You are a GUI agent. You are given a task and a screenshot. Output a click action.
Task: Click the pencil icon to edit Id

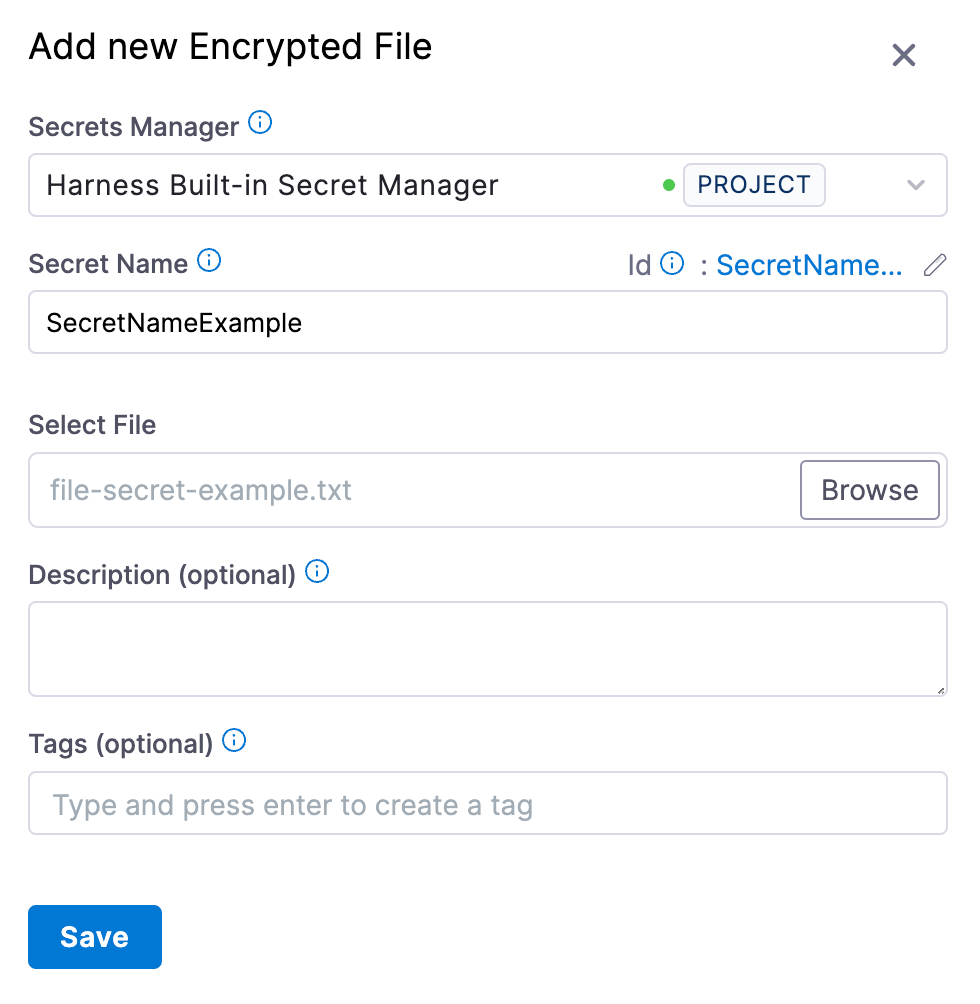pyautogui.click(x=934, y=265)
